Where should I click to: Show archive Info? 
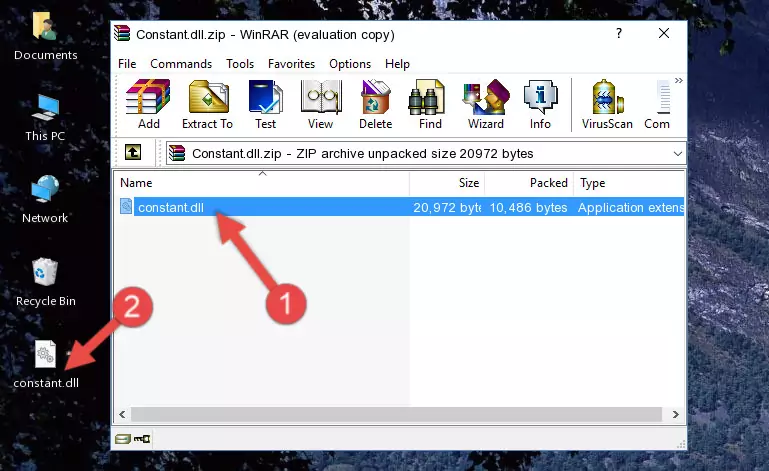pos(540,105)
